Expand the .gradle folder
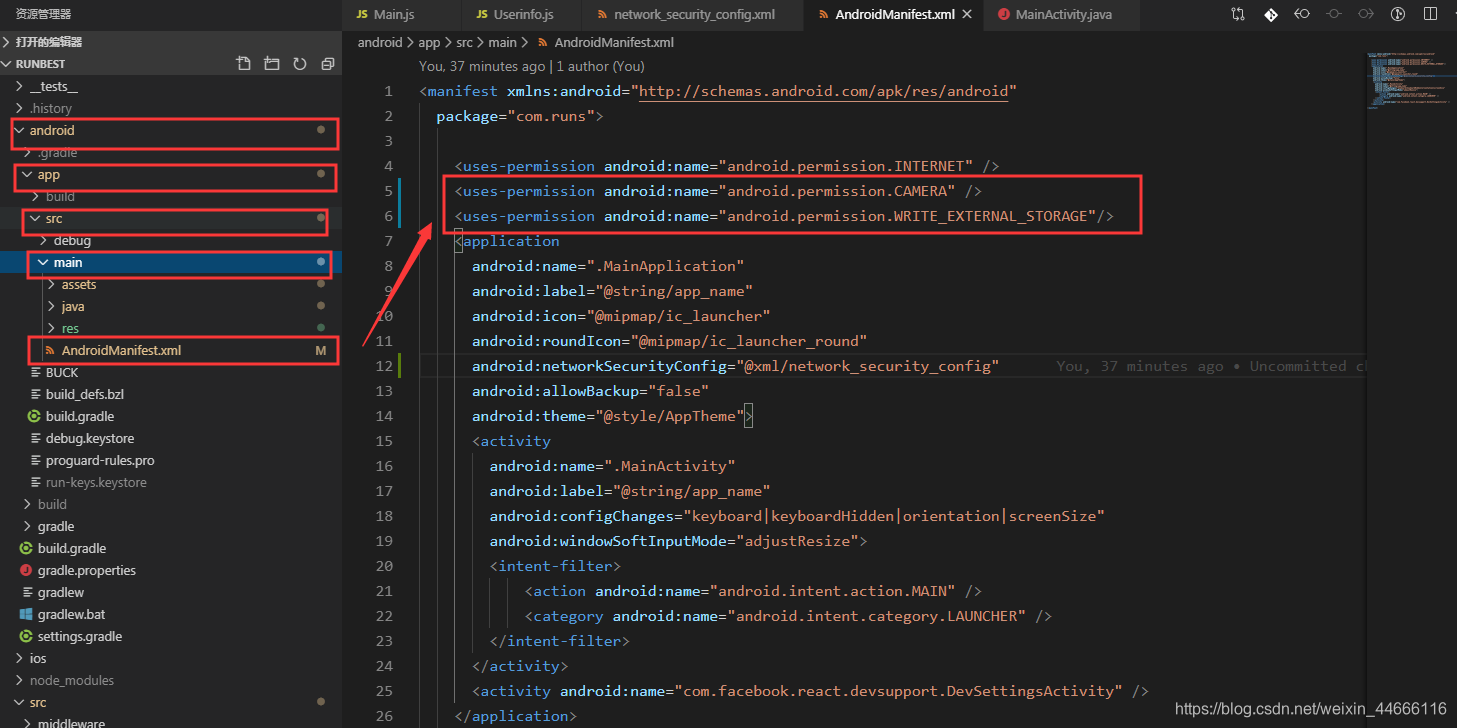 point(27,152)
